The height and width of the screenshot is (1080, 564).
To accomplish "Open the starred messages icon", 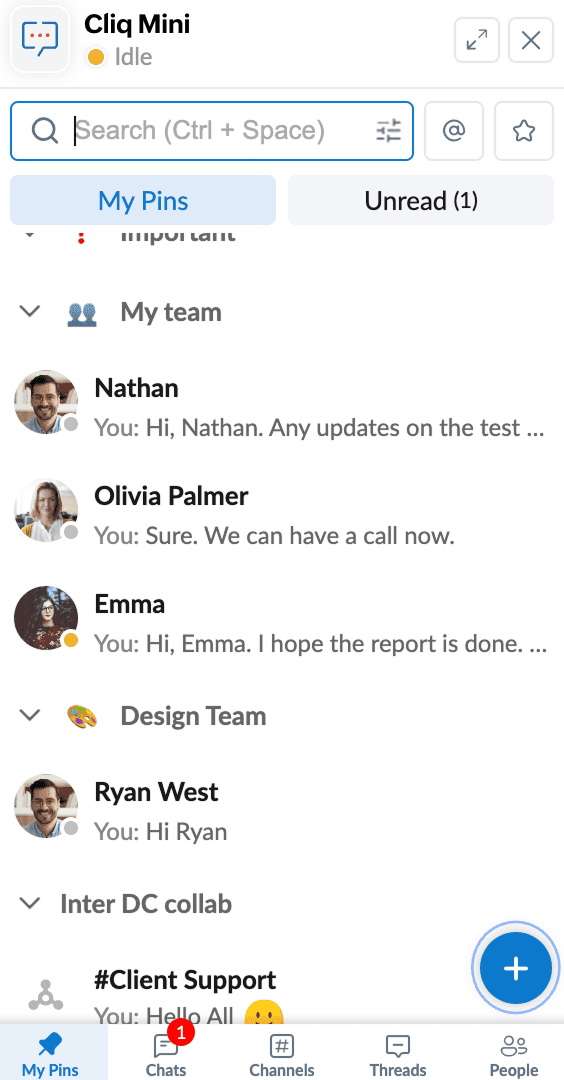I will point(524,131).
